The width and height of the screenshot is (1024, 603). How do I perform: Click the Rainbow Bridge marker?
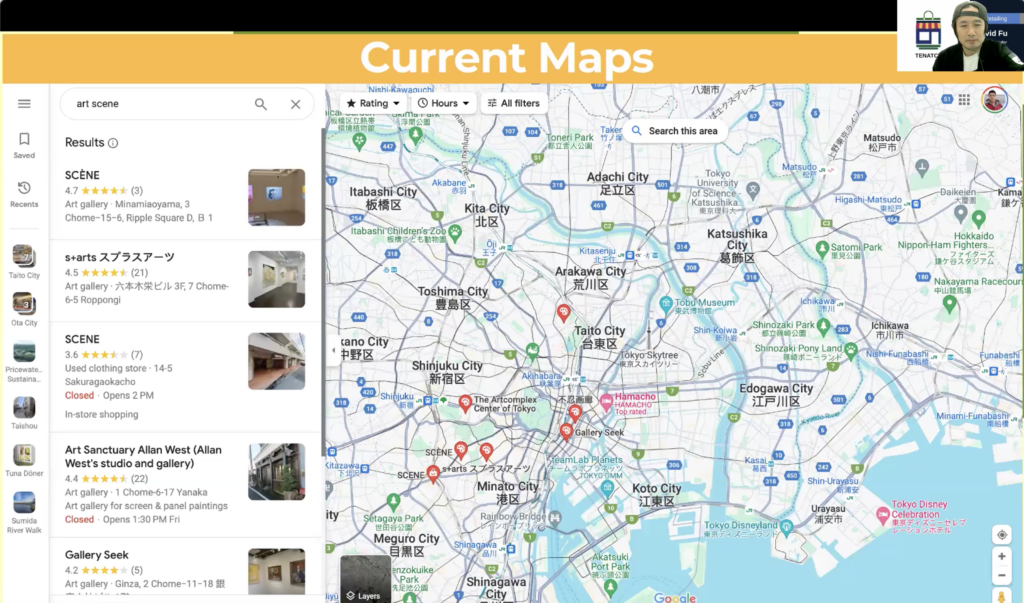point(554,518)
